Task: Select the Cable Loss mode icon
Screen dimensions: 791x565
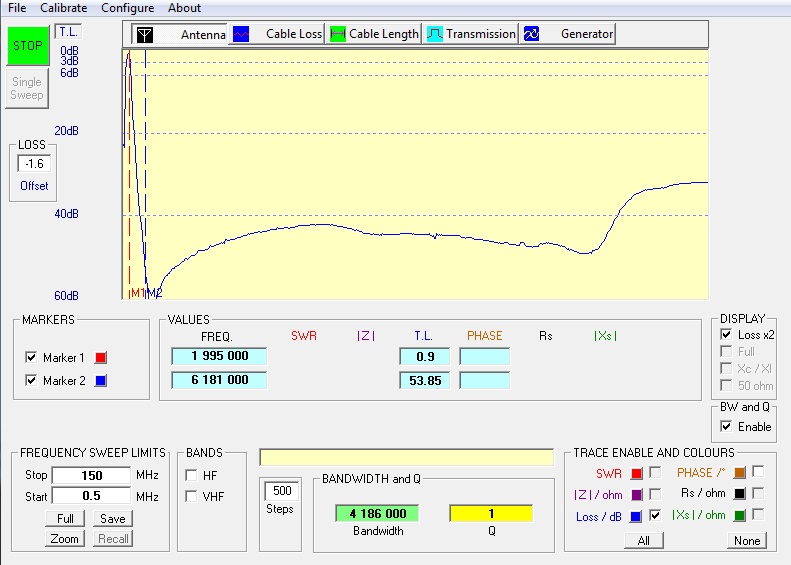Action: (x=241, y=34)
